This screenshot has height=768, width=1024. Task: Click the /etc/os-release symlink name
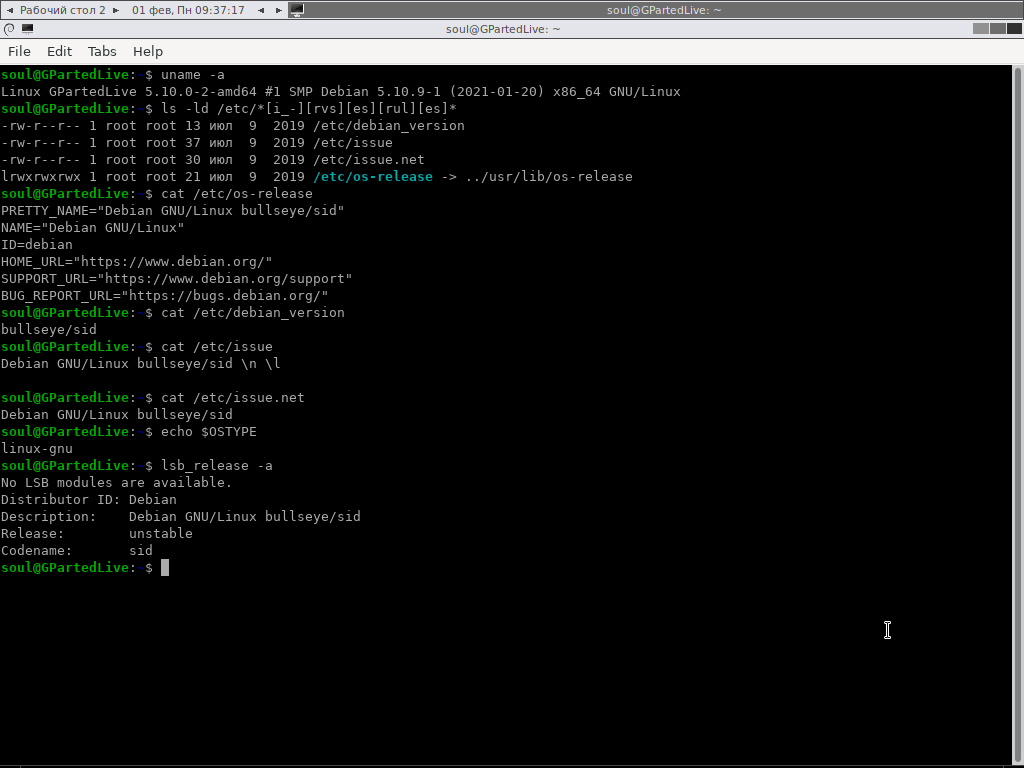pyautogui.click(x=373, y=176)
